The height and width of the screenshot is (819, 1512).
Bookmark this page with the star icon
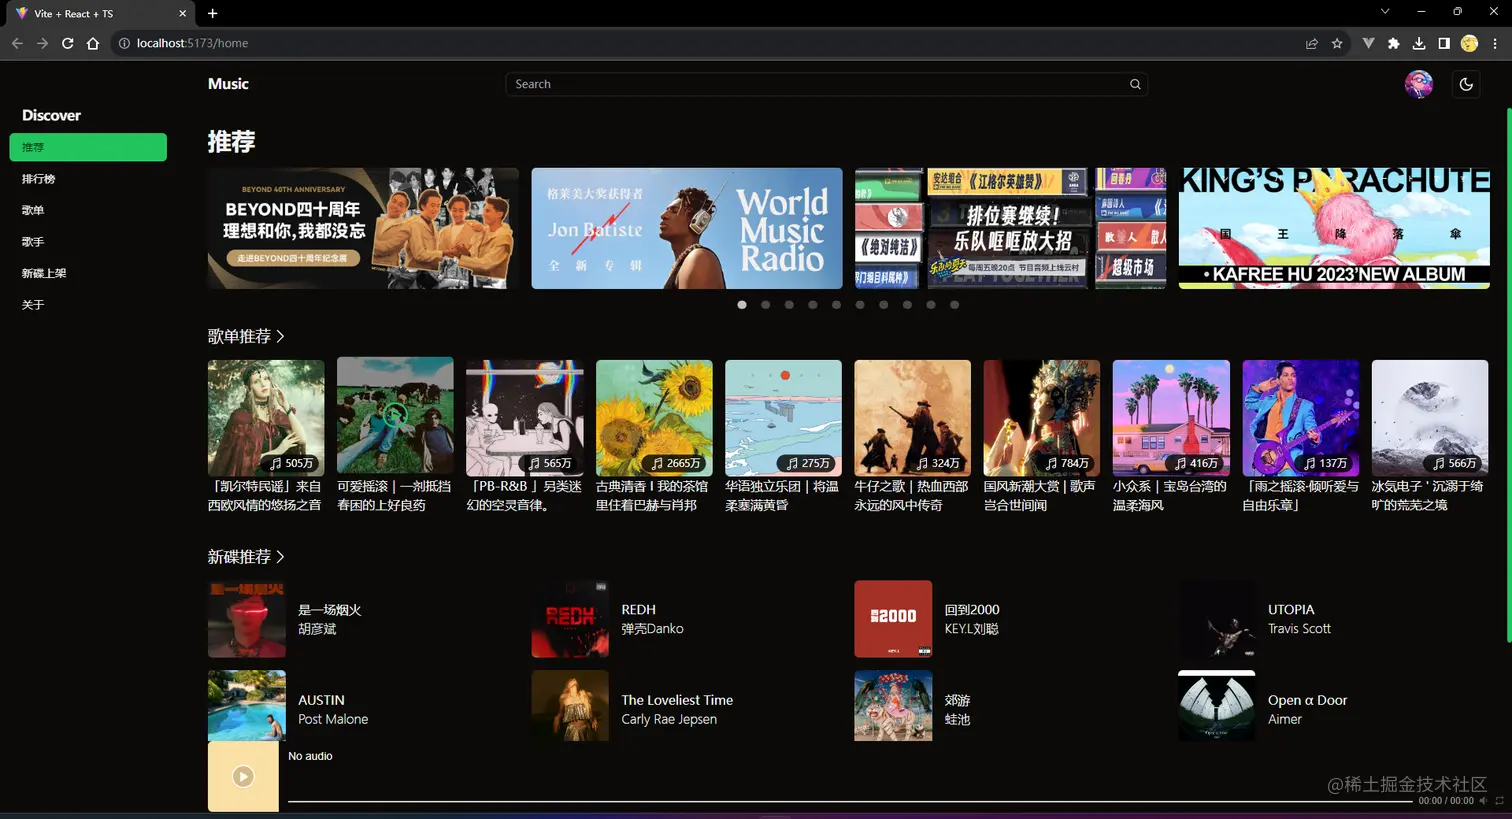point(1337,43)
